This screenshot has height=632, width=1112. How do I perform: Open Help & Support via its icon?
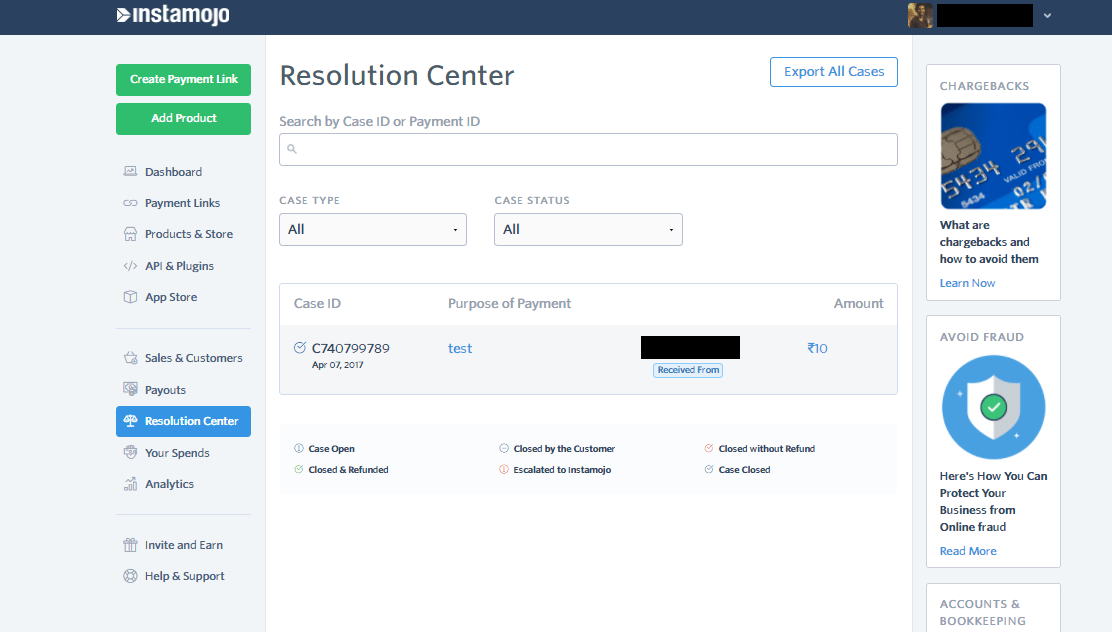(130, 575)
